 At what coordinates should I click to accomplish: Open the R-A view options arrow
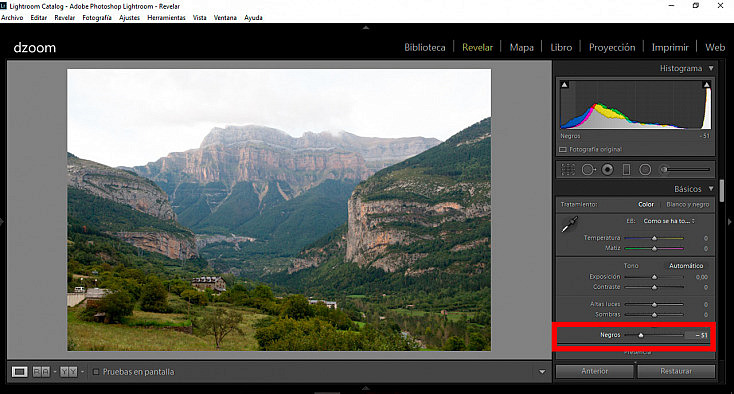coord(55,372)
